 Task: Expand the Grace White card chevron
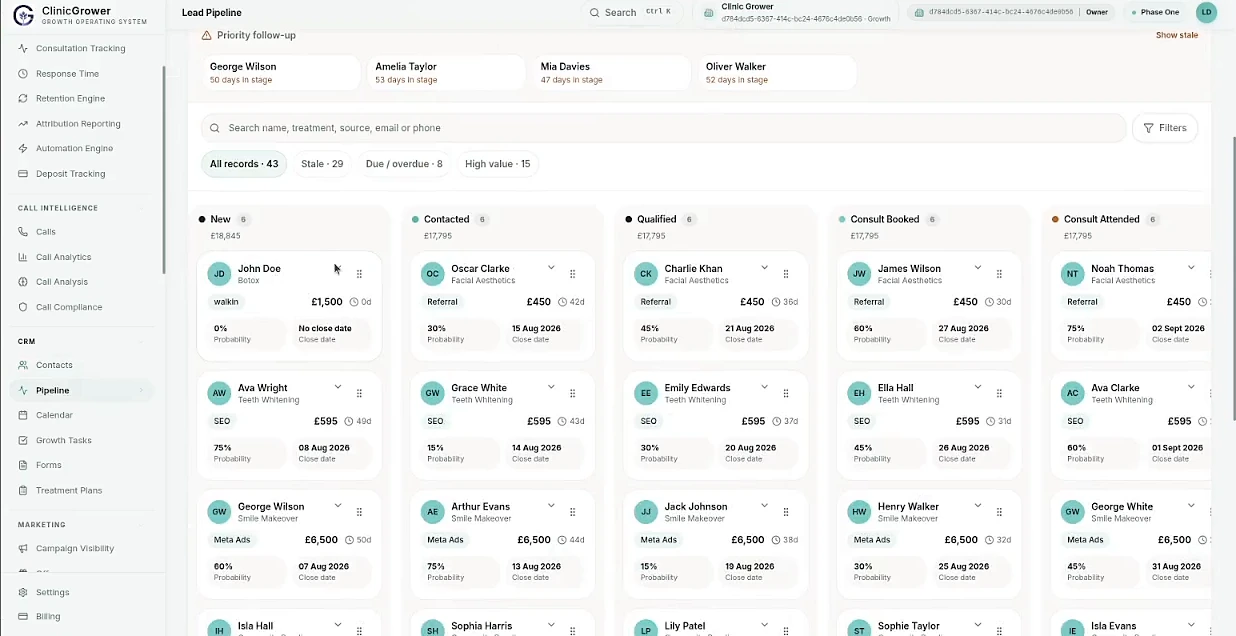551,387
